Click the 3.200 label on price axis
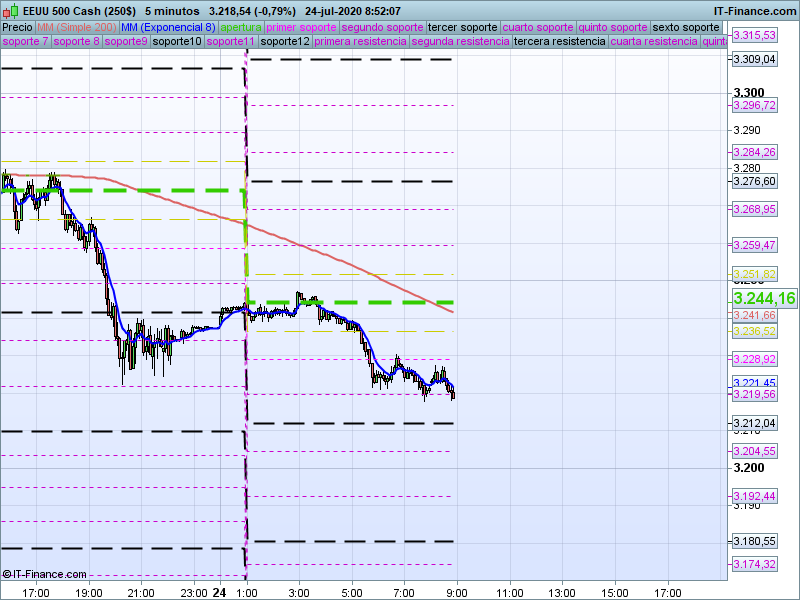The width and height of the screenshot is (800, 600). [x=748, y=468]
